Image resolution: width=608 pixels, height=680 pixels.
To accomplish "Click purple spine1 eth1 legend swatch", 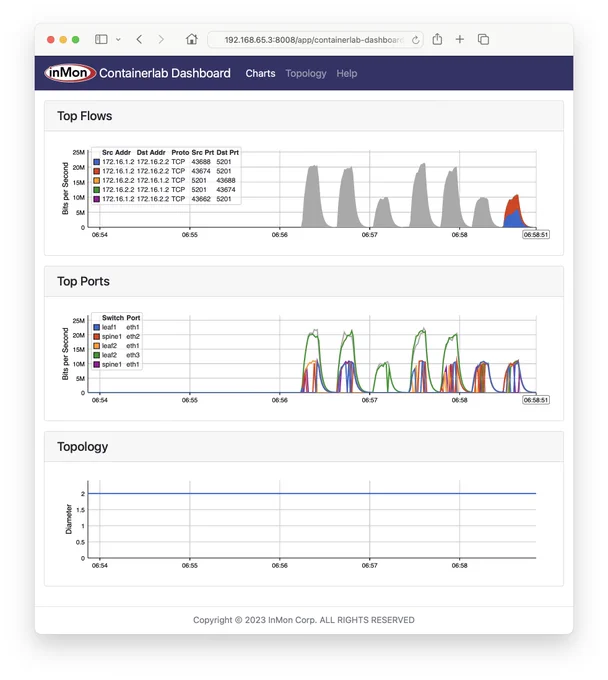I will [97, 364].
